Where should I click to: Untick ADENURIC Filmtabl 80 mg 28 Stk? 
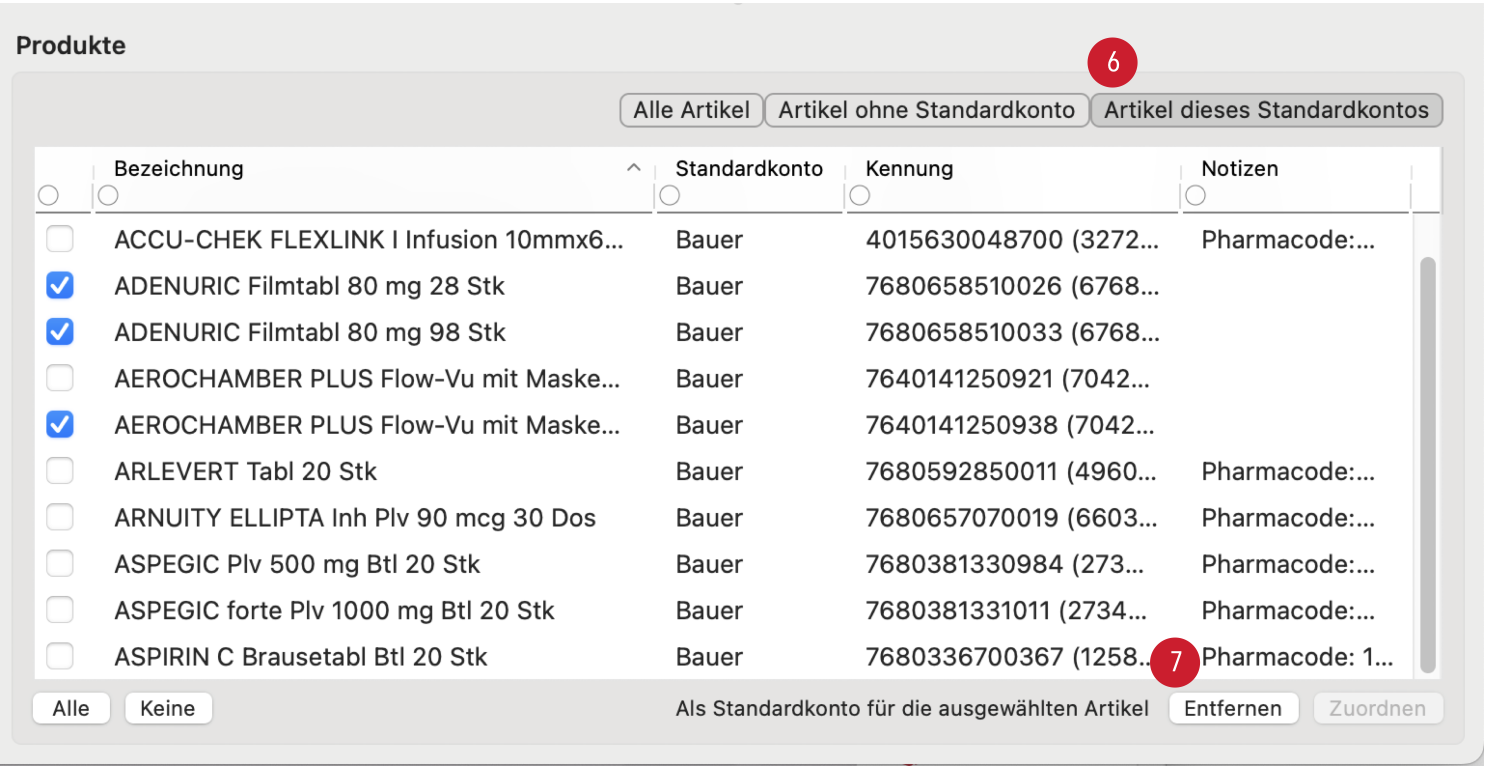[60, 286]
